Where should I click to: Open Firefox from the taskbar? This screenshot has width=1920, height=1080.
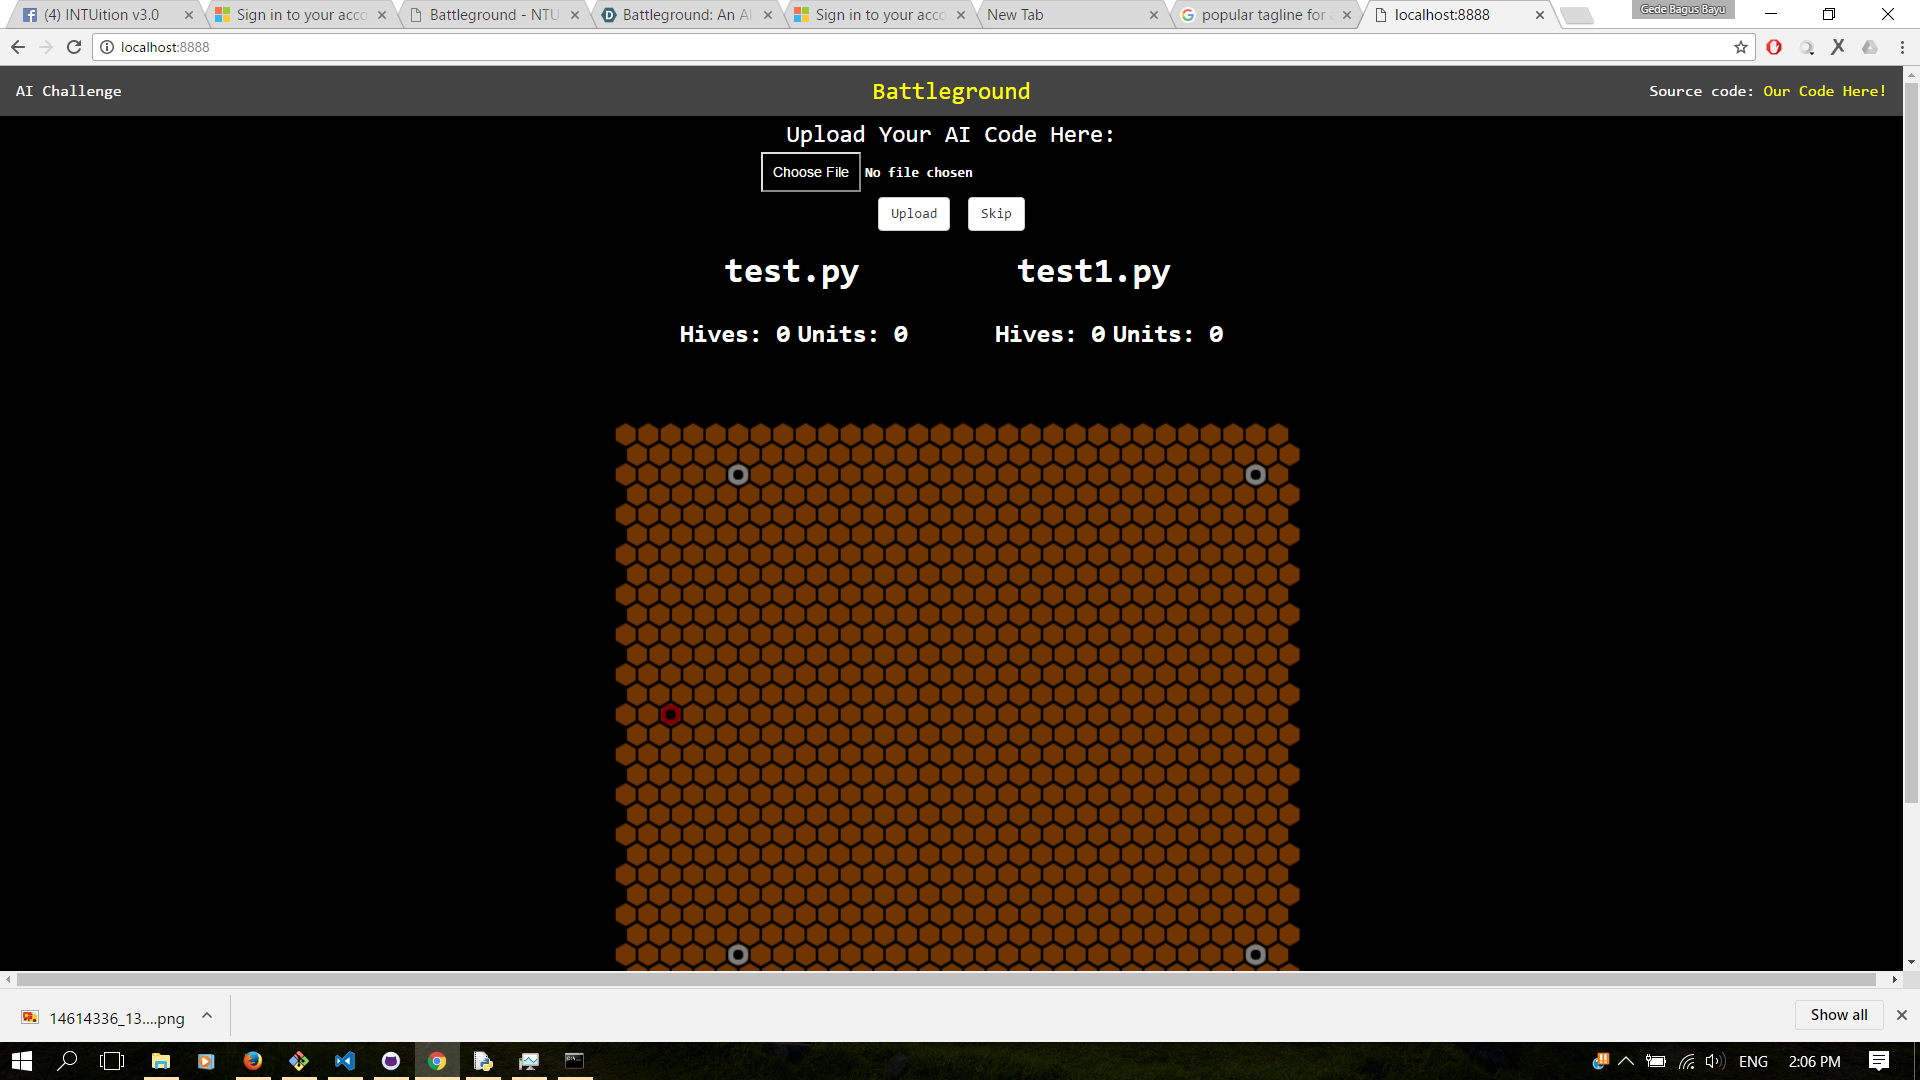click(253, 1061)
